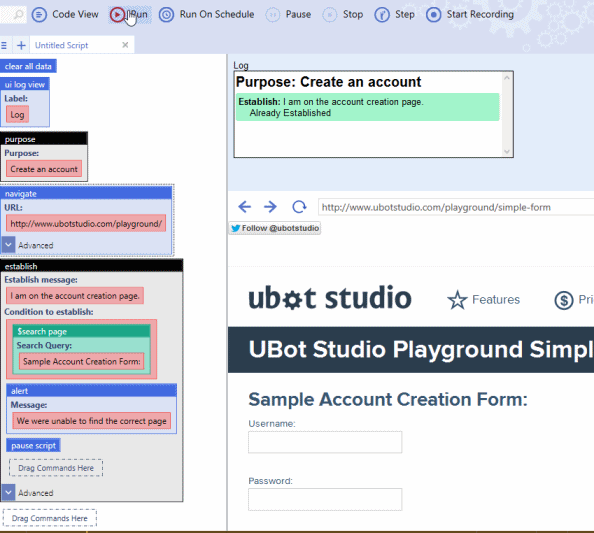Image resolution: width=594 pixels, height=533 pixels.
Task: Edit the Establish message field
Action: tap(75, 296)
